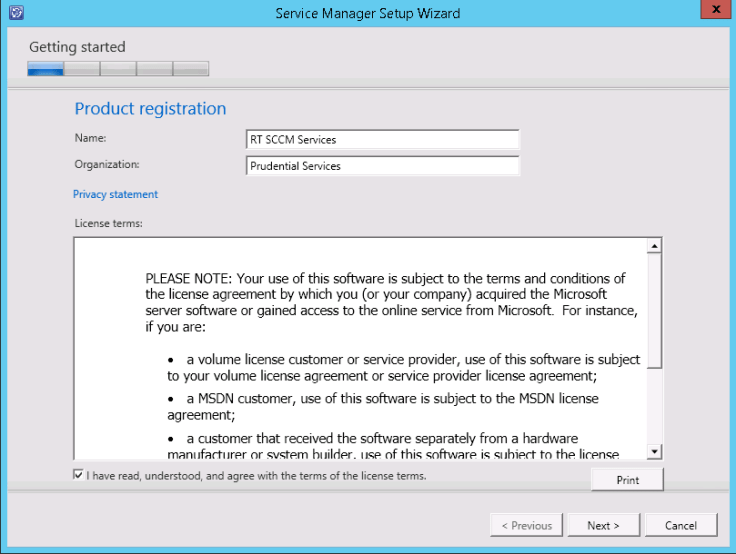Viewport: 736px width, 554px height.
Task: Uncheck the agree with license terms checkbox
Action: (79, 476)
